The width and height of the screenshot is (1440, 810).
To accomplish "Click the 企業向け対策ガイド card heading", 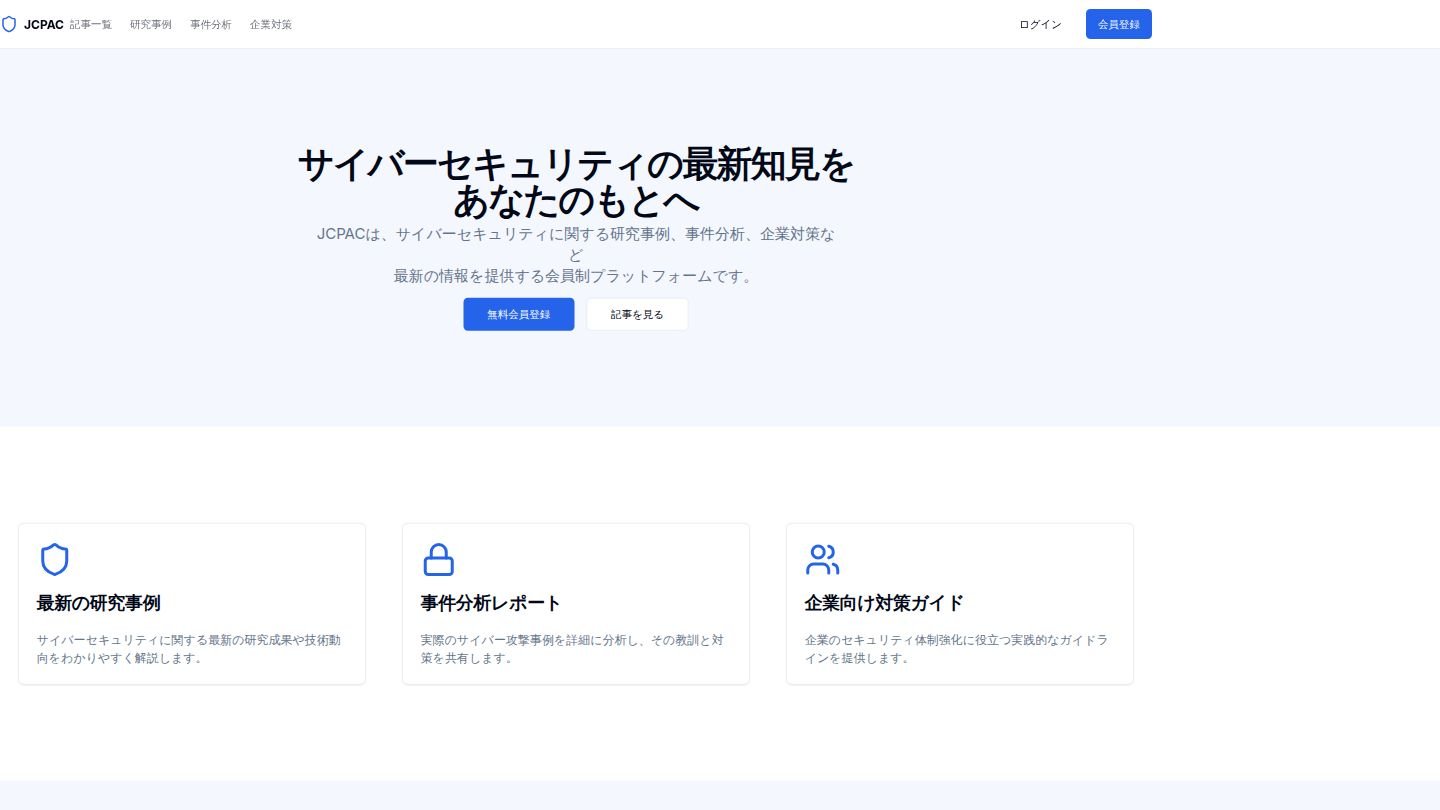I will point(884,603).
